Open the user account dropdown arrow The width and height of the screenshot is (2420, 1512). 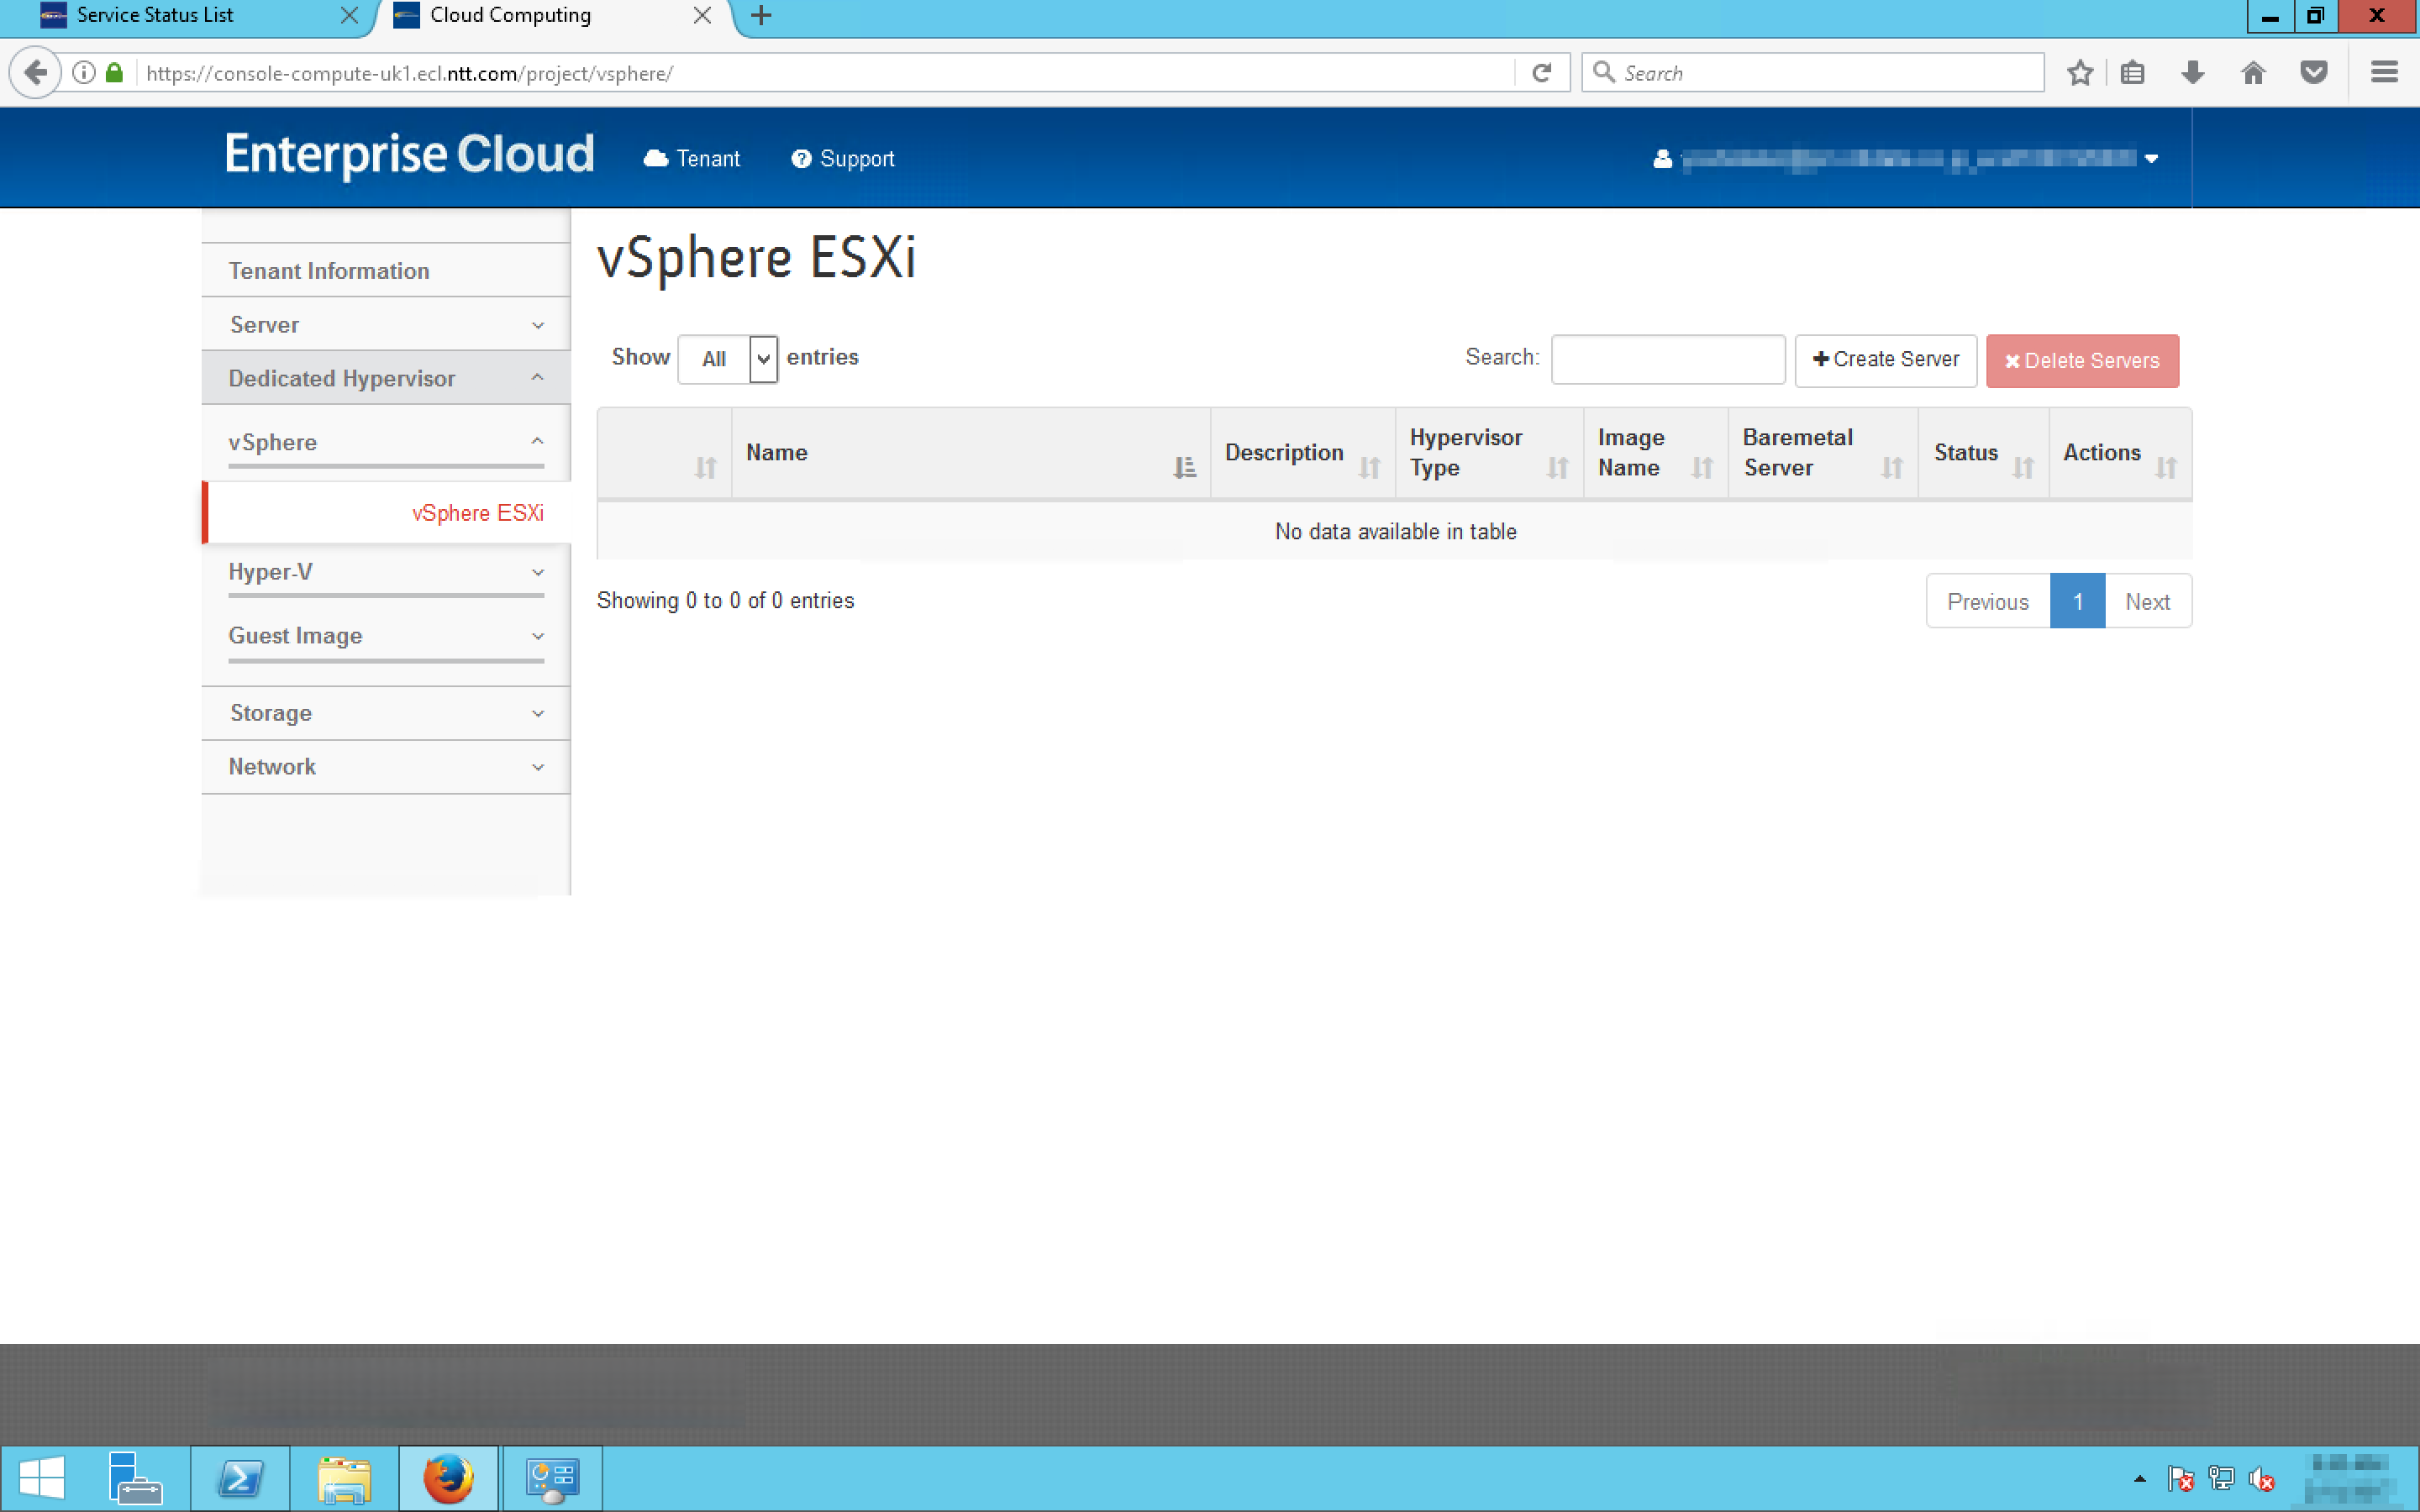(2151, 159)
